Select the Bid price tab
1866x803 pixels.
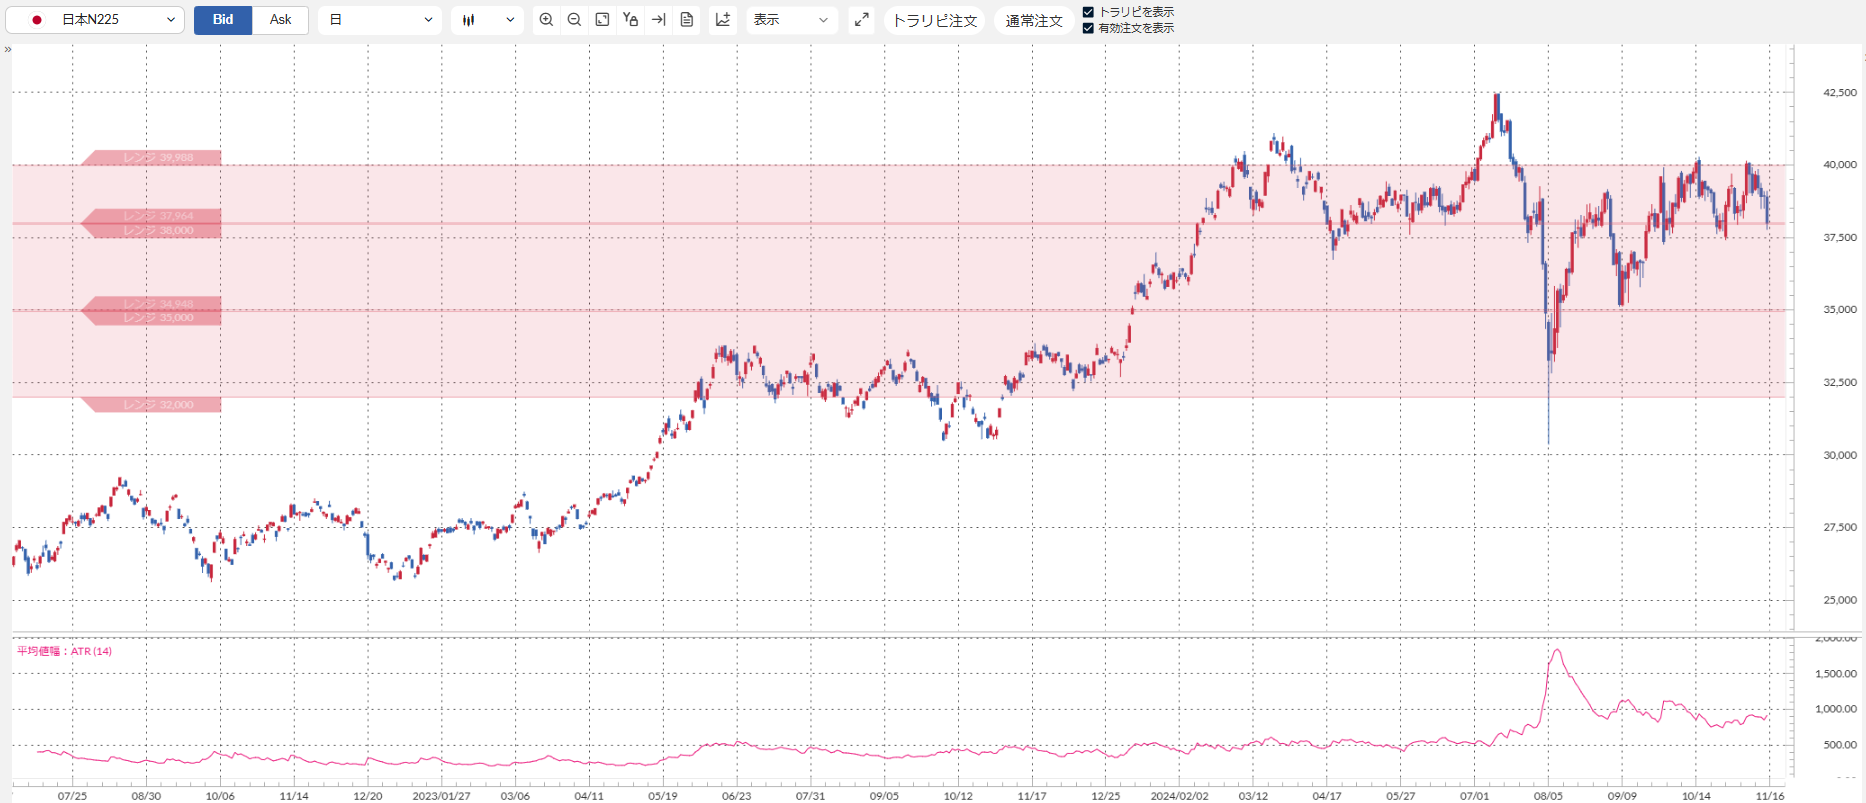point(223,20)
